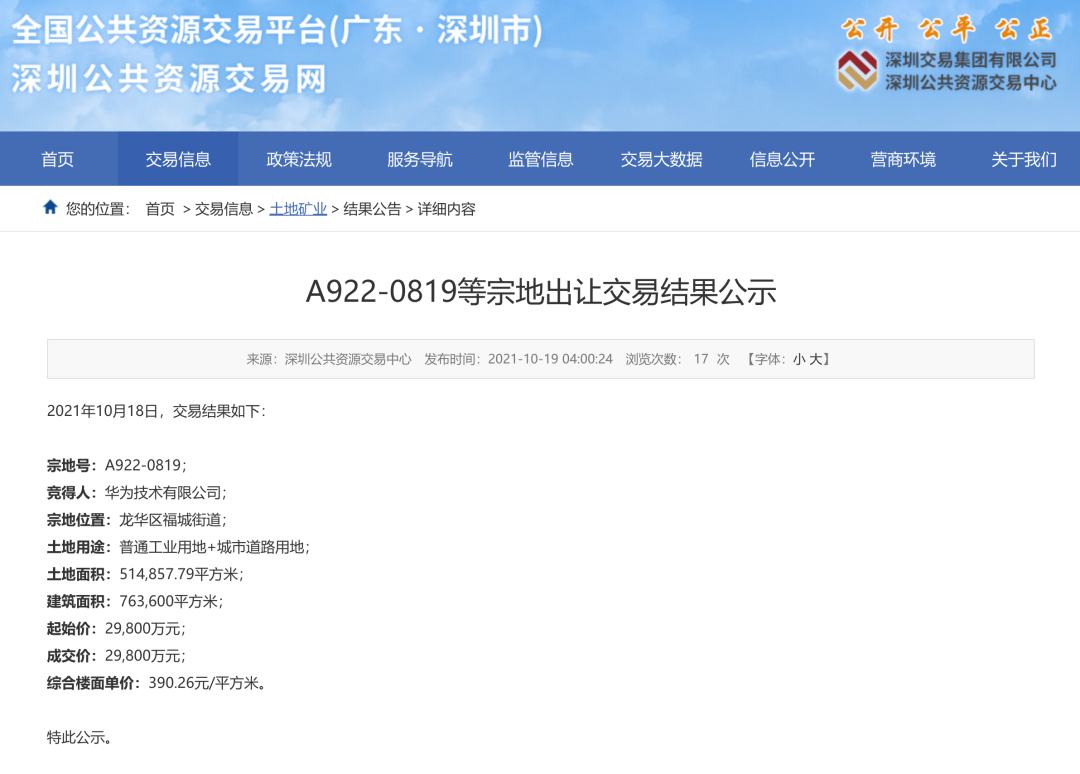This screenshot has width=1080, height=774.
Task: Set font size to 小
Action: tap(799, 359)
